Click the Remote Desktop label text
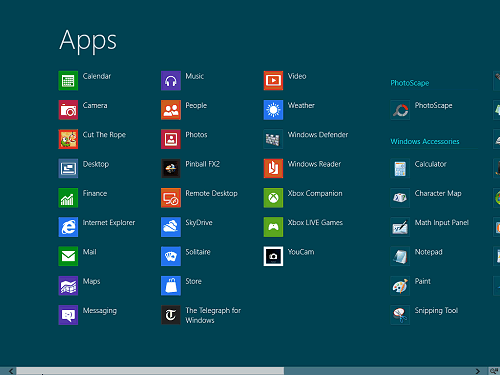Viewport: 500px width, 375px height. point(211,193)
